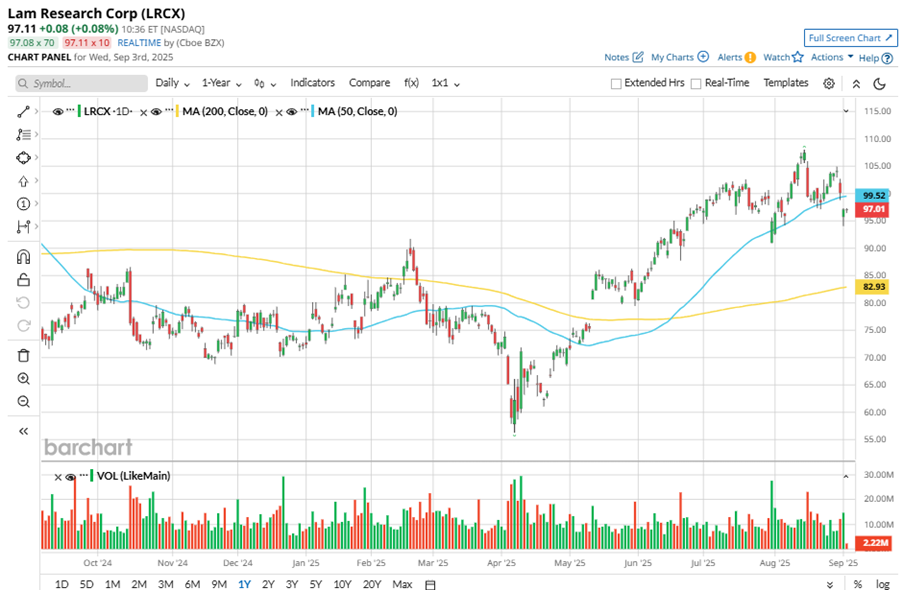The width and height of the screenshot is (903, 590).
Task: Switch to dark mode with moon icon
Action: pos(879,84)
